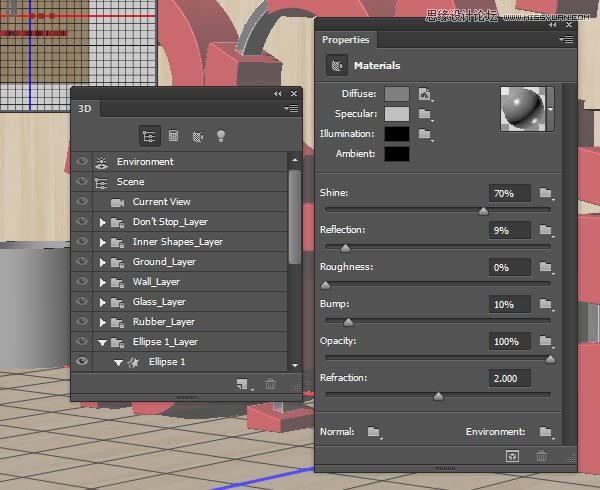Open the Roughness texture folder icon

[546, 267]
